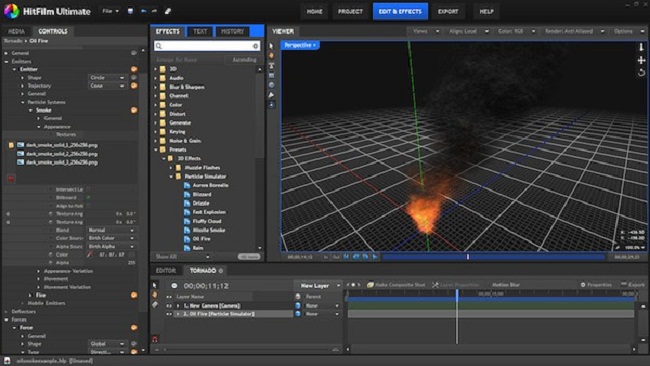Click the HitFilm Ultimate logo icon
This screenshot has height=366, width=650.
tap(11, 11)
